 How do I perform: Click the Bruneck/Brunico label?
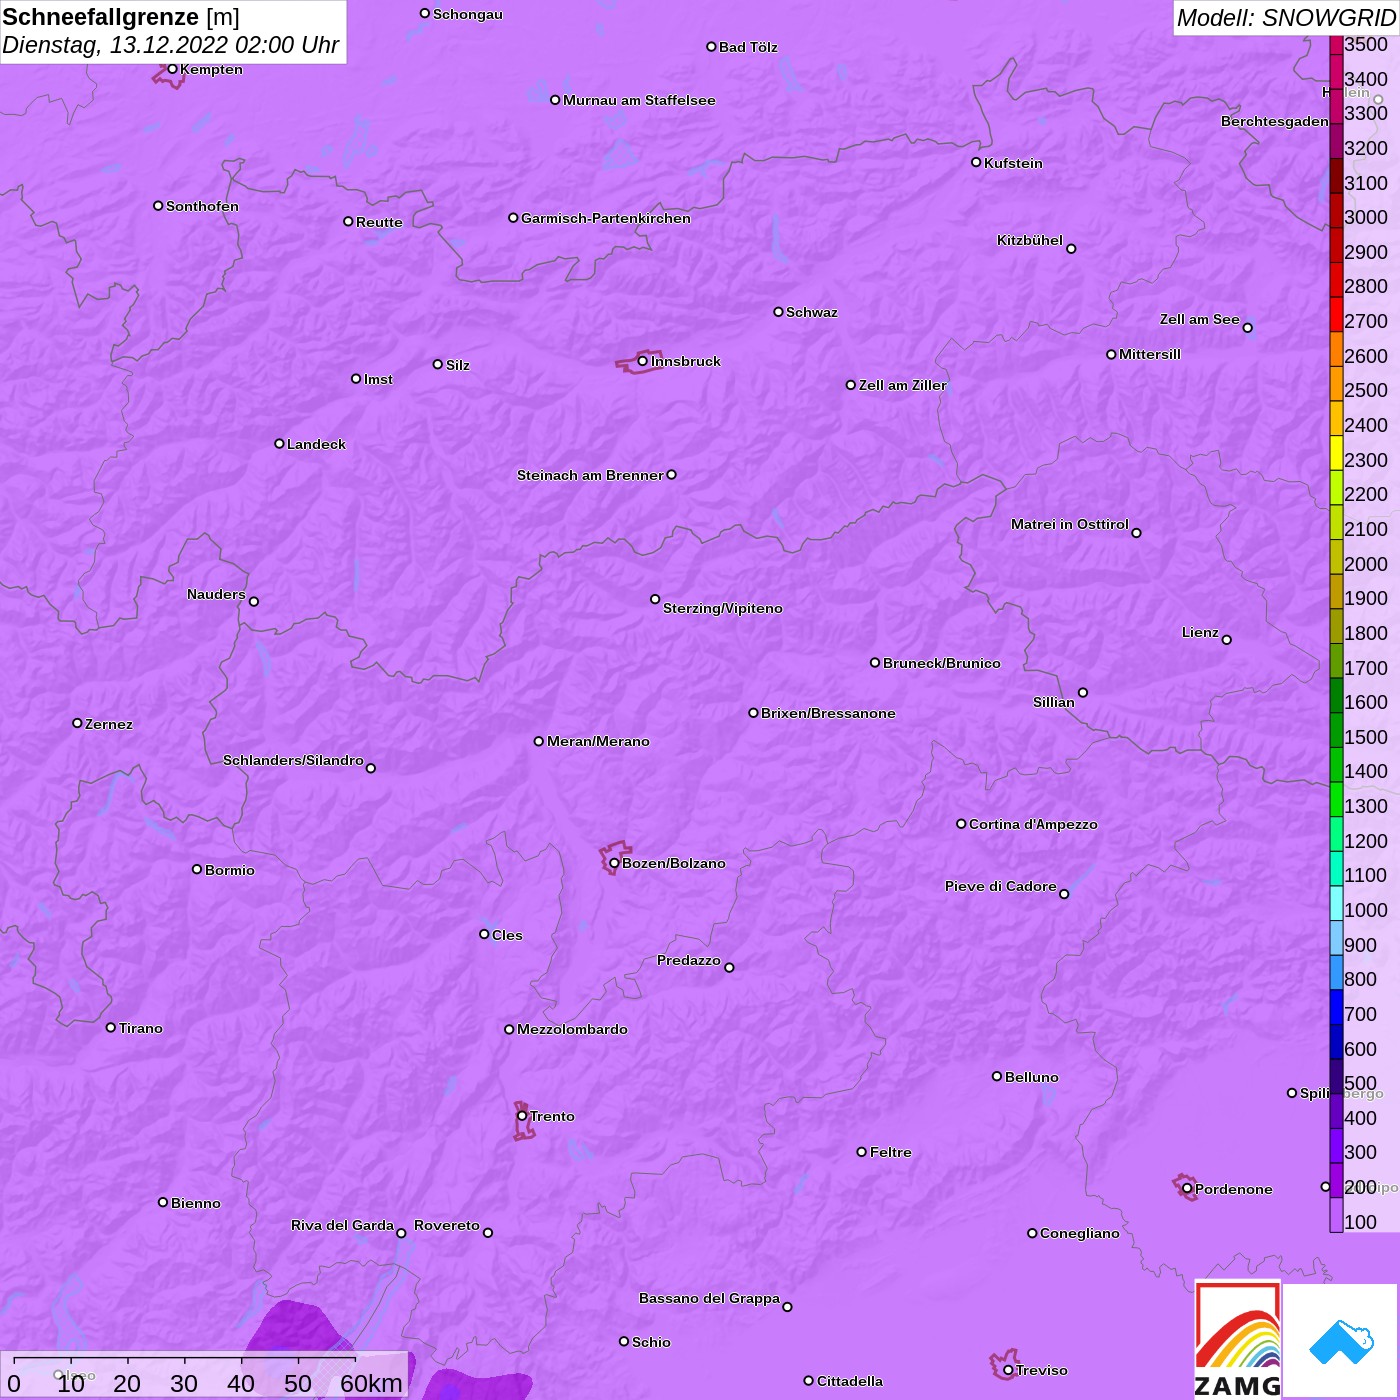click(x=942, y=663)
